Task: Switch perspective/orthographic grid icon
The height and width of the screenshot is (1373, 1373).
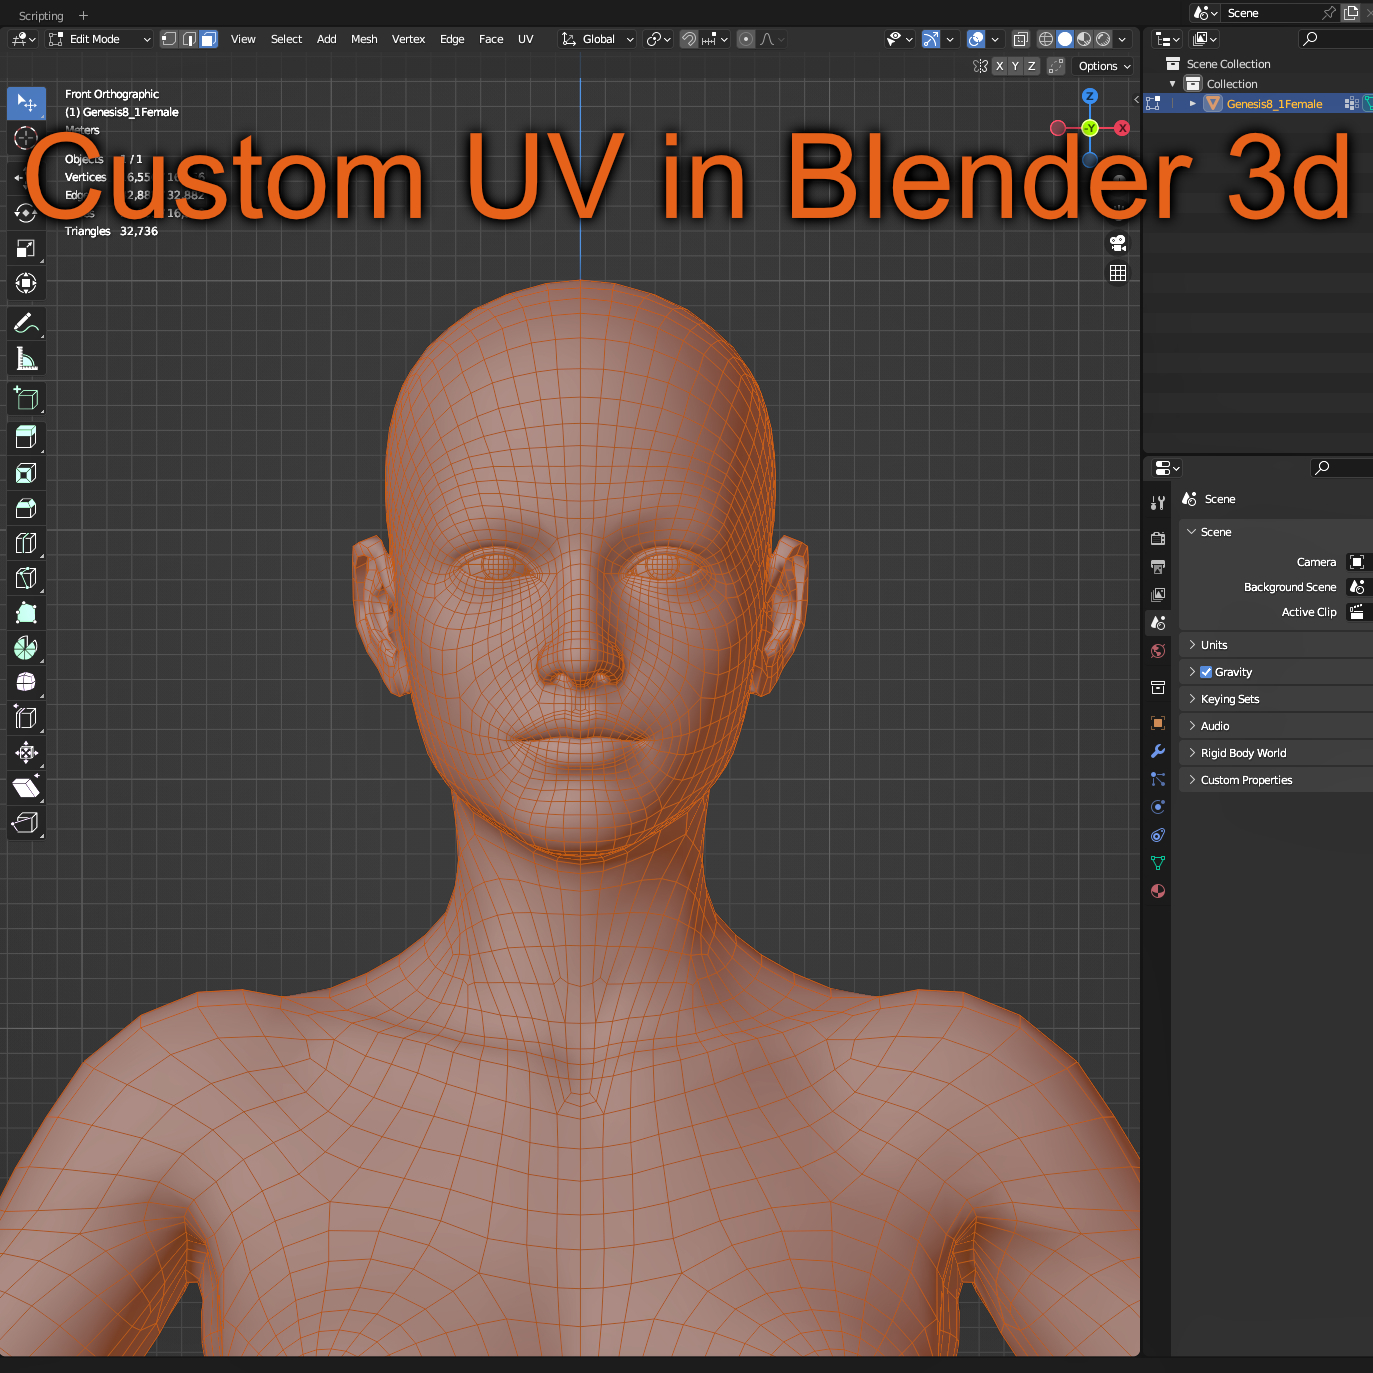Action: (x=1118, y=273)
